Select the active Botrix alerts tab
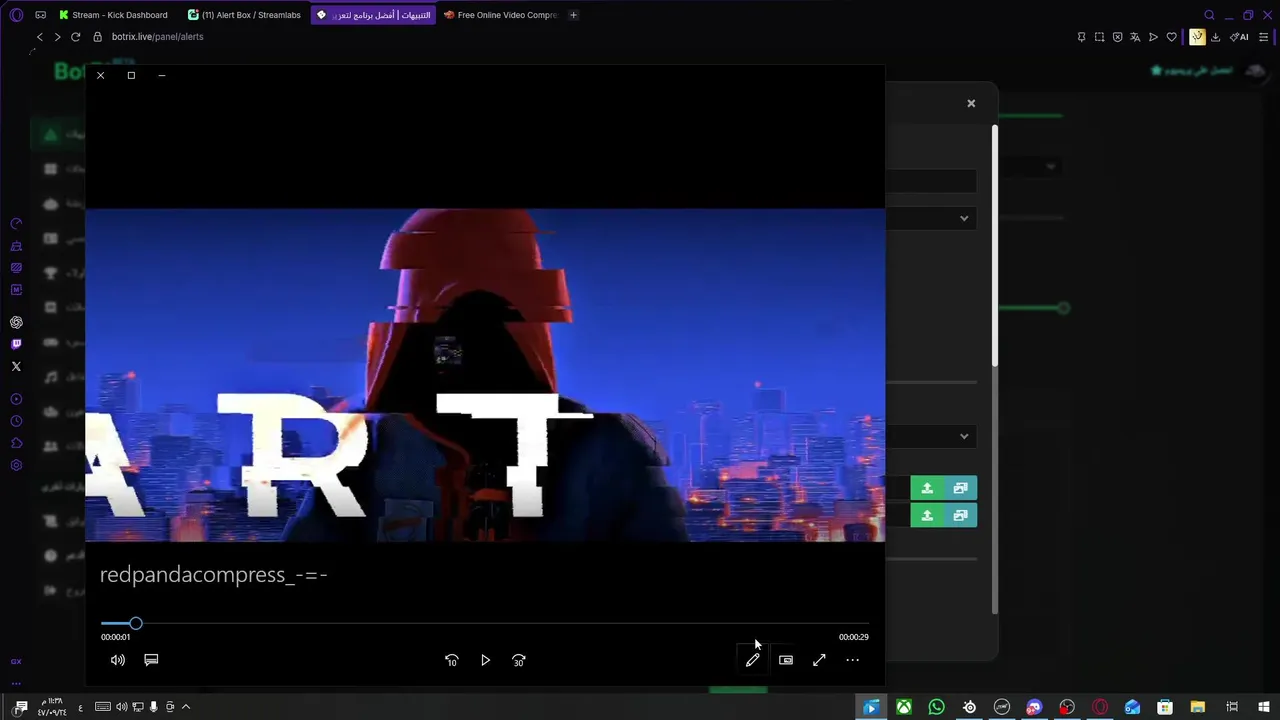This screenshot has height=720, width=1280. (x=373, y=15)
